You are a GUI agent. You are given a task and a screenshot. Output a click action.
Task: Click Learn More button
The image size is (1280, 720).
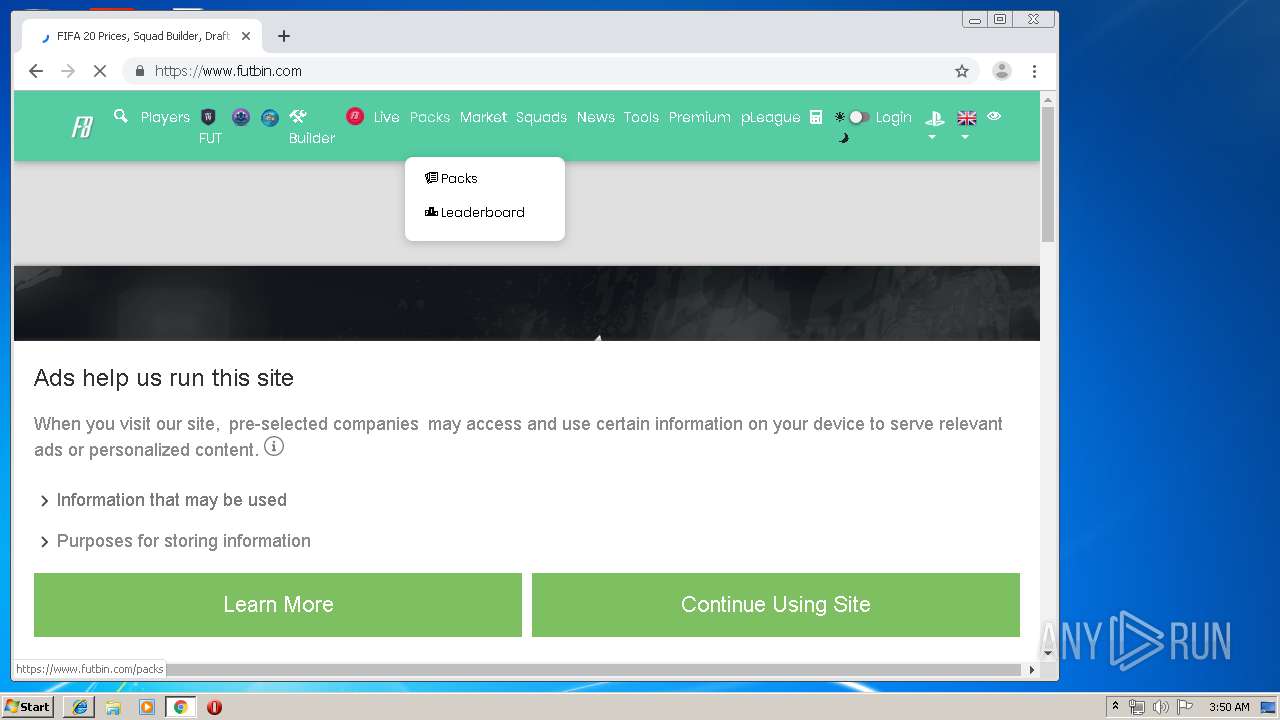coord(278,605)
